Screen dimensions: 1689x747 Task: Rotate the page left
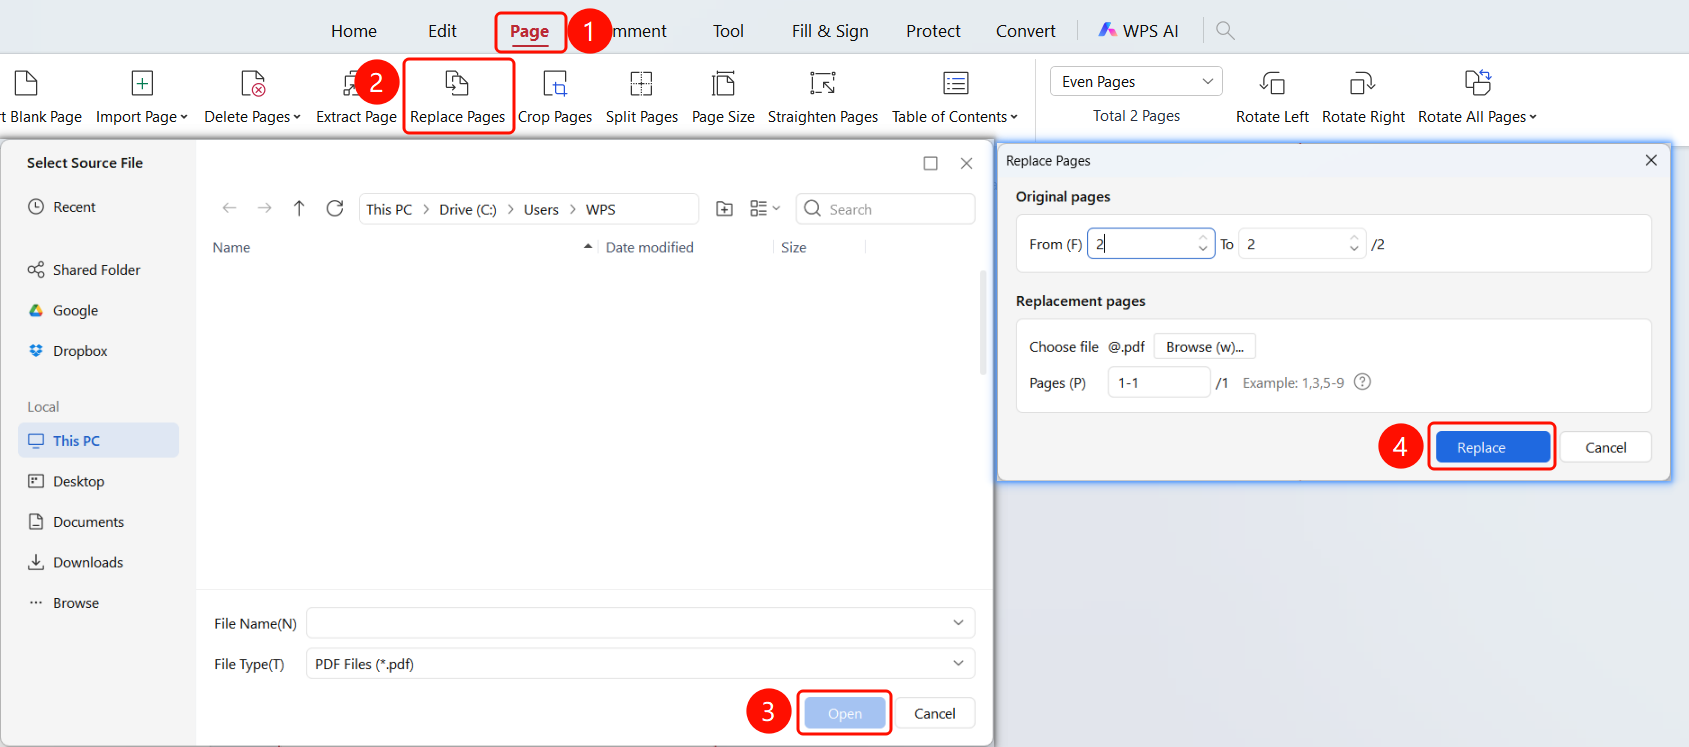tap(1272, 97)
